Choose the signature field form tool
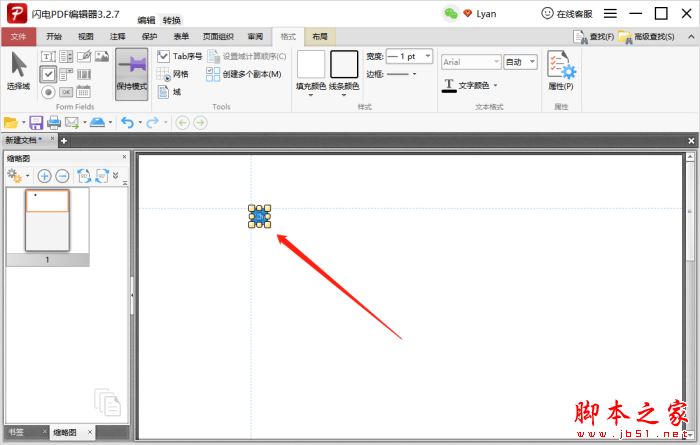 point(84,56)
